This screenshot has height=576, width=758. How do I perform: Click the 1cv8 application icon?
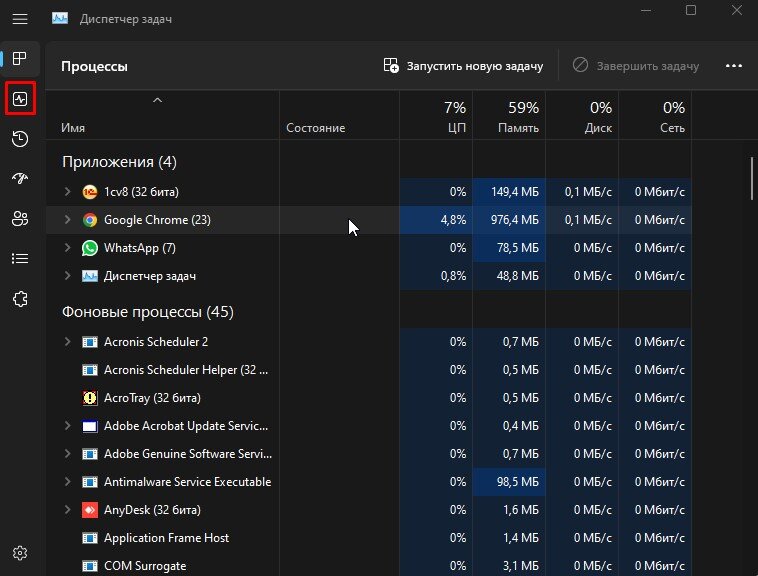coord(89,192)
